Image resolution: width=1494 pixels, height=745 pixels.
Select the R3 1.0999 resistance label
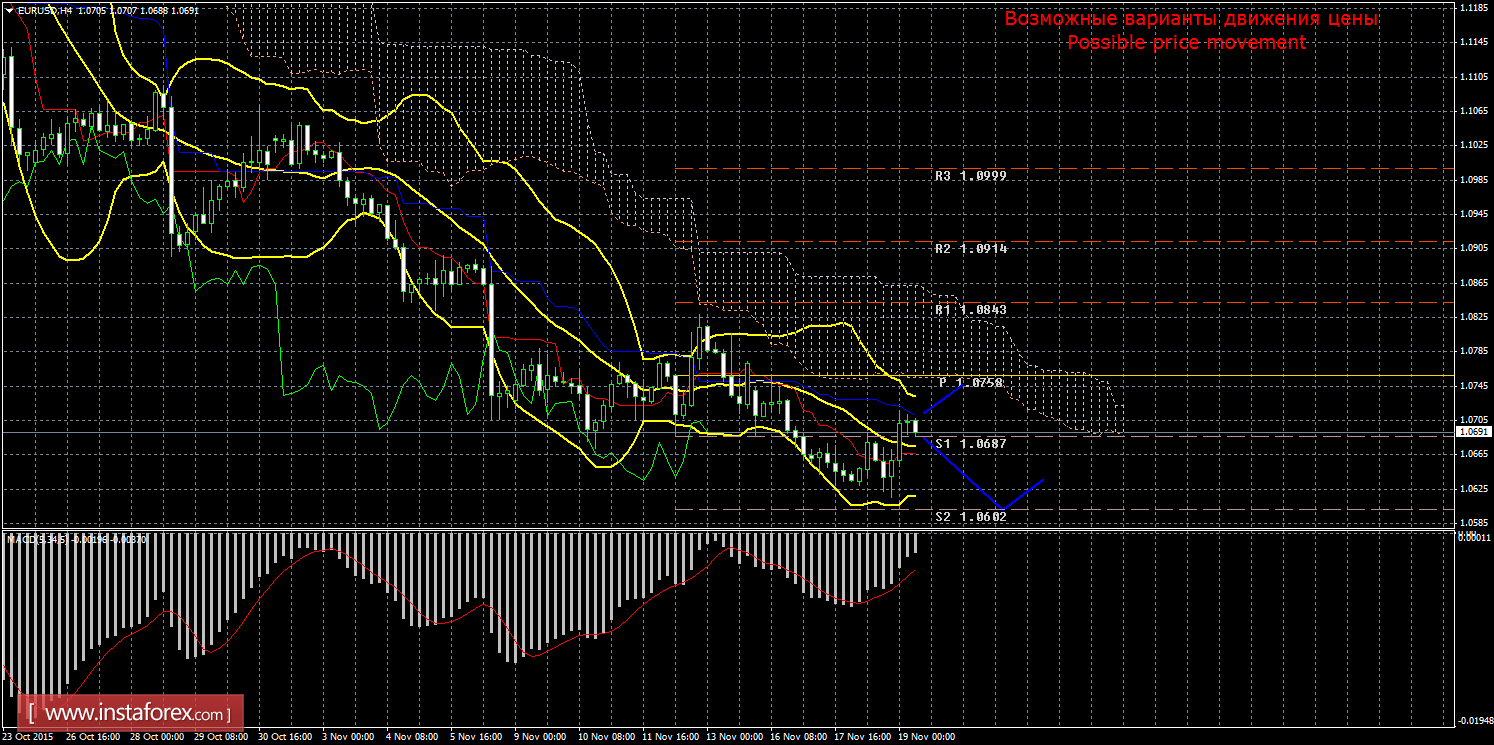[x=971, y=176]
